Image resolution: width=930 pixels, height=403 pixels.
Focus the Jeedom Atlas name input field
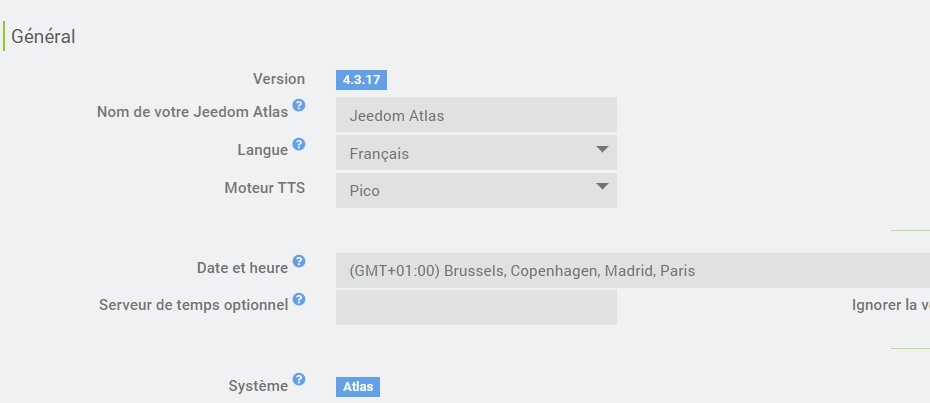[x=476, y=115]
